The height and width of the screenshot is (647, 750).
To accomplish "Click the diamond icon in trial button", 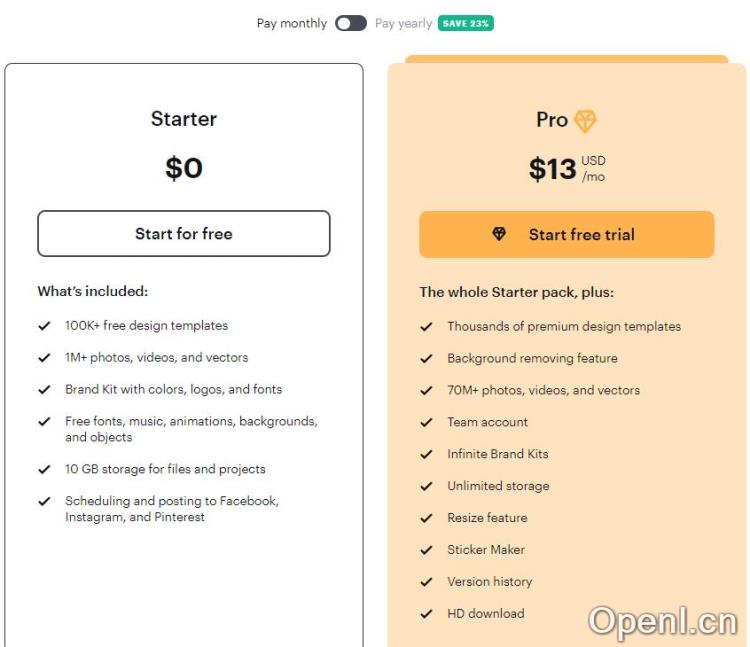I will 500,235.
